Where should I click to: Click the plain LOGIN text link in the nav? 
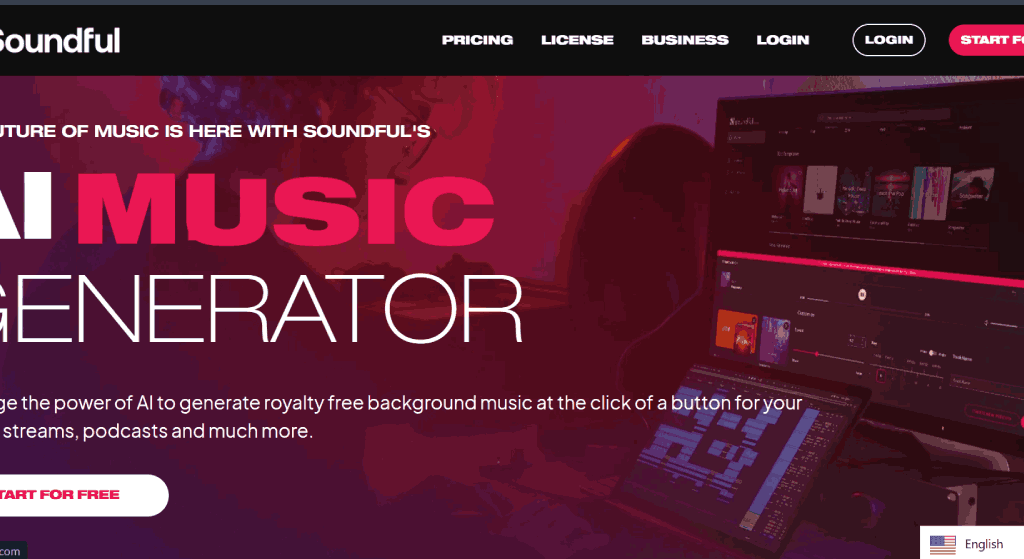pyautogui.click(x=782, y=40)
